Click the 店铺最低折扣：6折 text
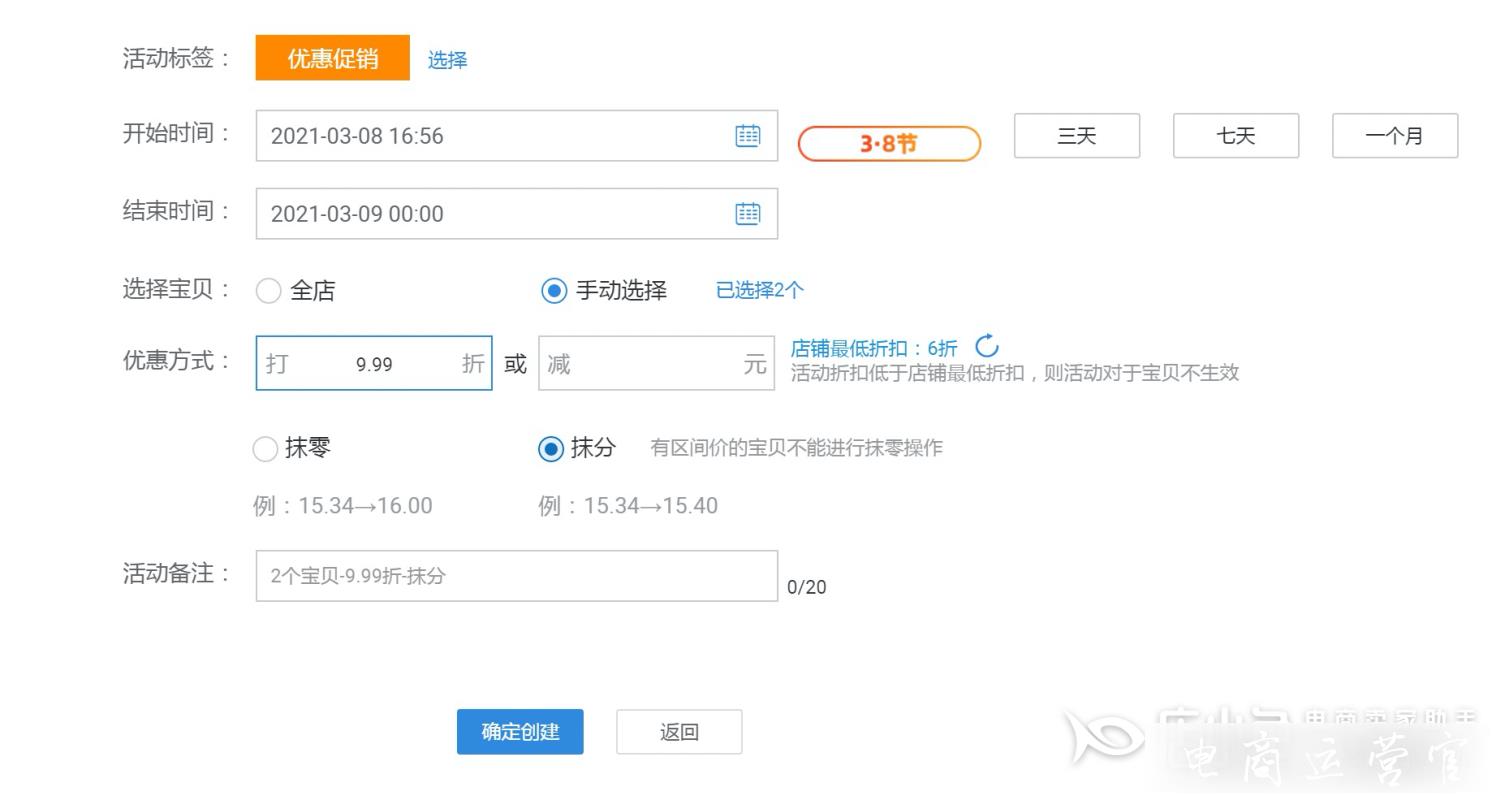 pos(874,348)
